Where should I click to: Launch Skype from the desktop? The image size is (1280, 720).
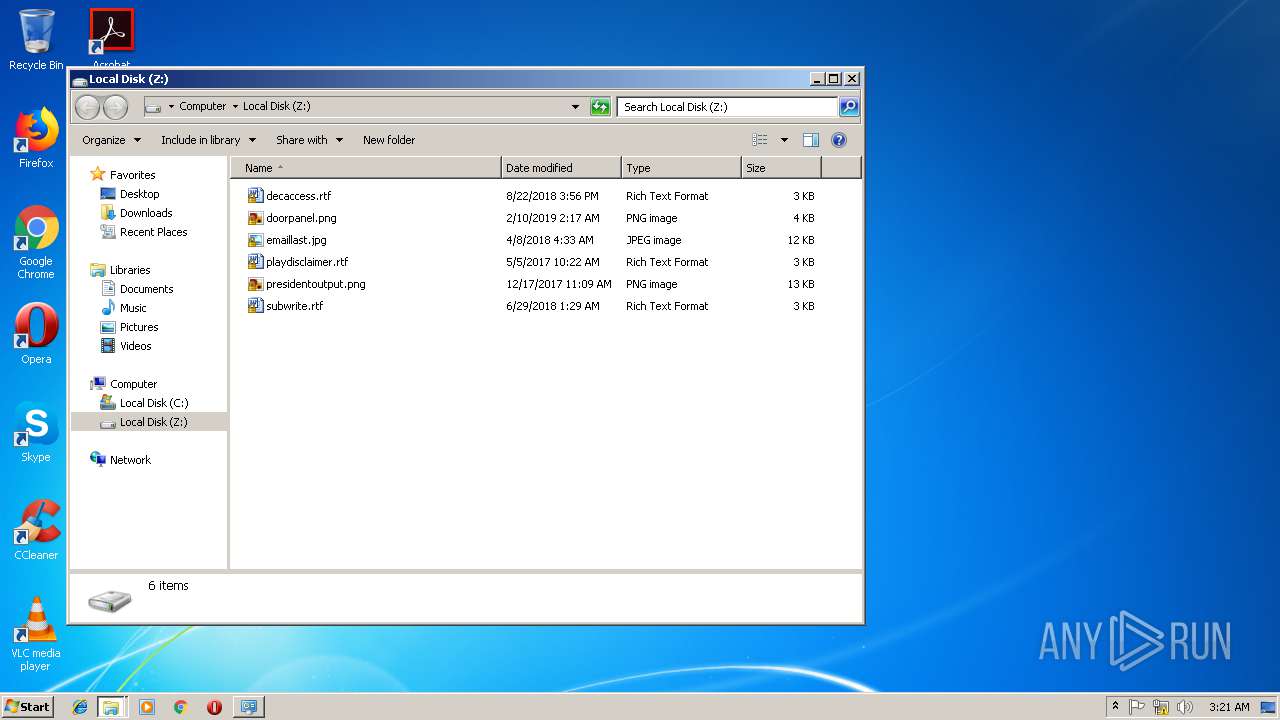[x=36, y=433]
